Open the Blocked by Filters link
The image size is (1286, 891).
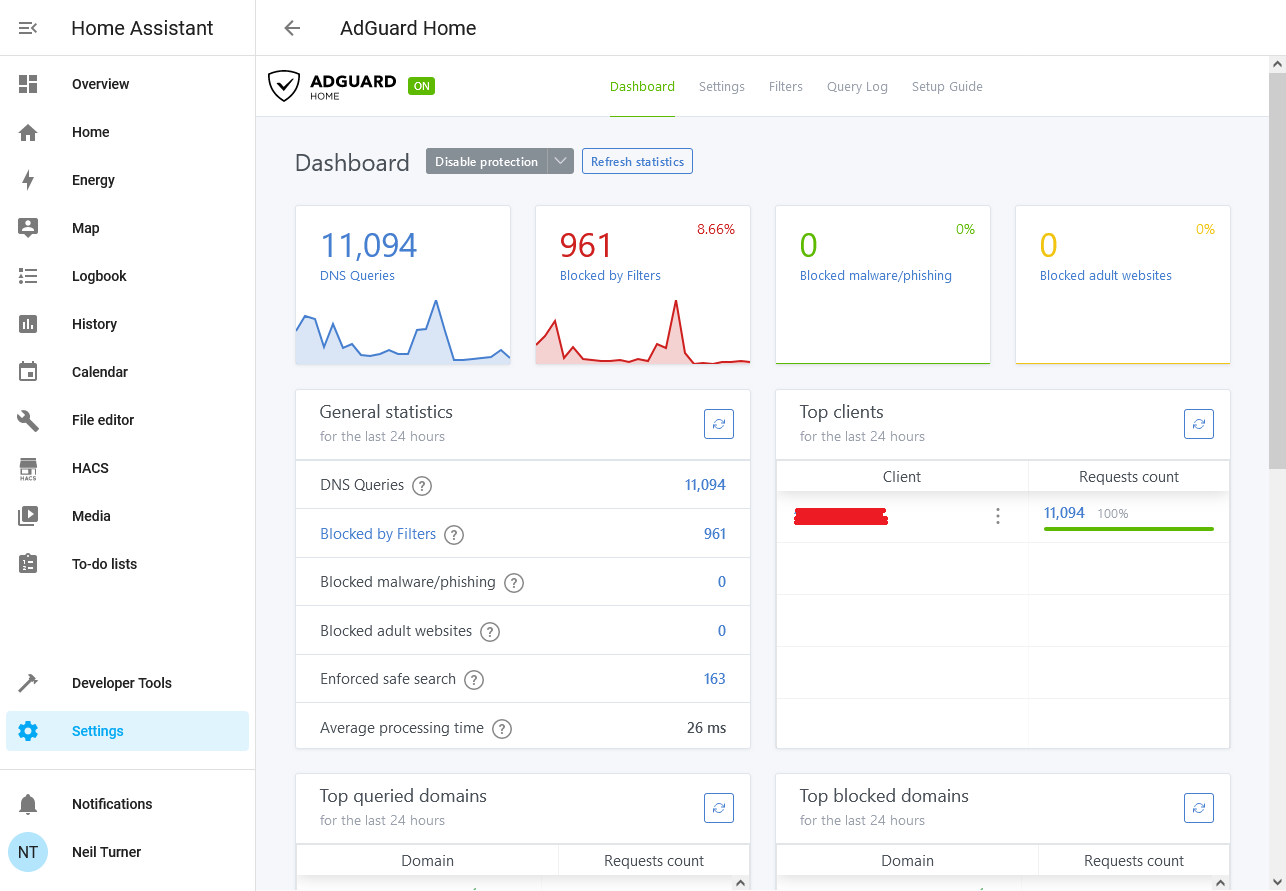[x=378, y=533]
